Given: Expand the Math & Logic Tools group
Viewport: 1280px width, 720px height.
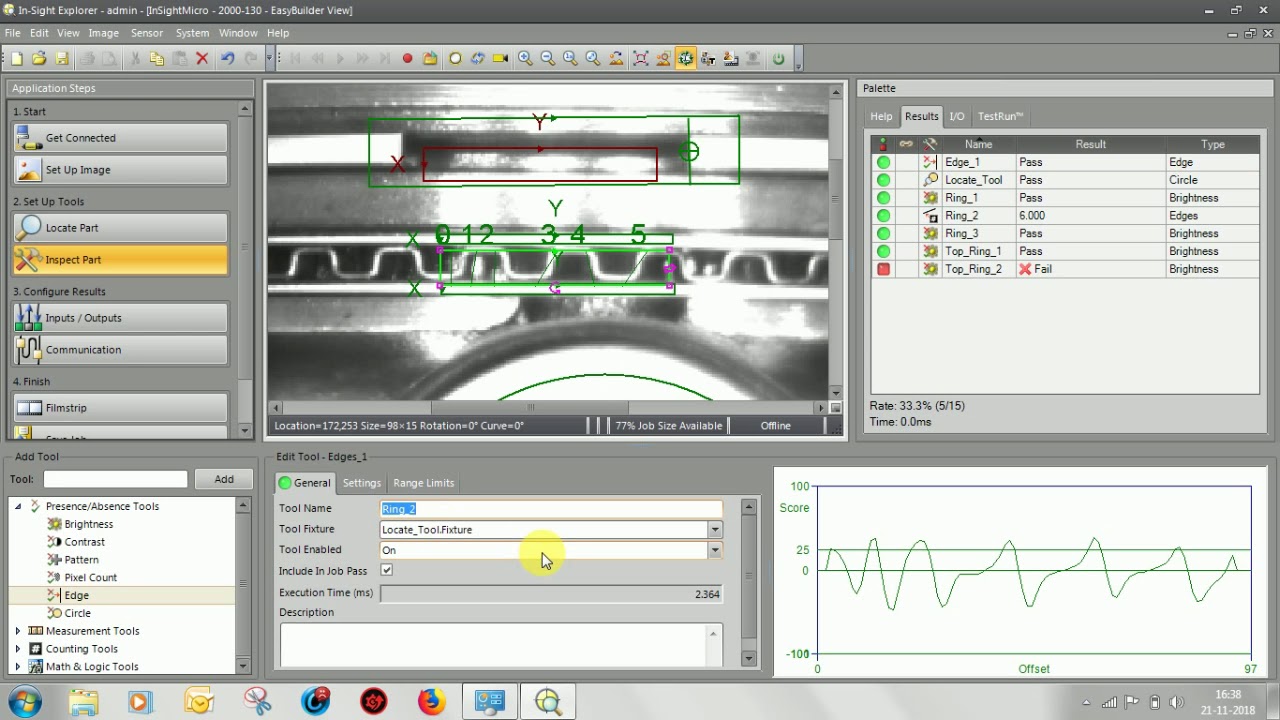Looking at the screenshot, I should [18, 667].
